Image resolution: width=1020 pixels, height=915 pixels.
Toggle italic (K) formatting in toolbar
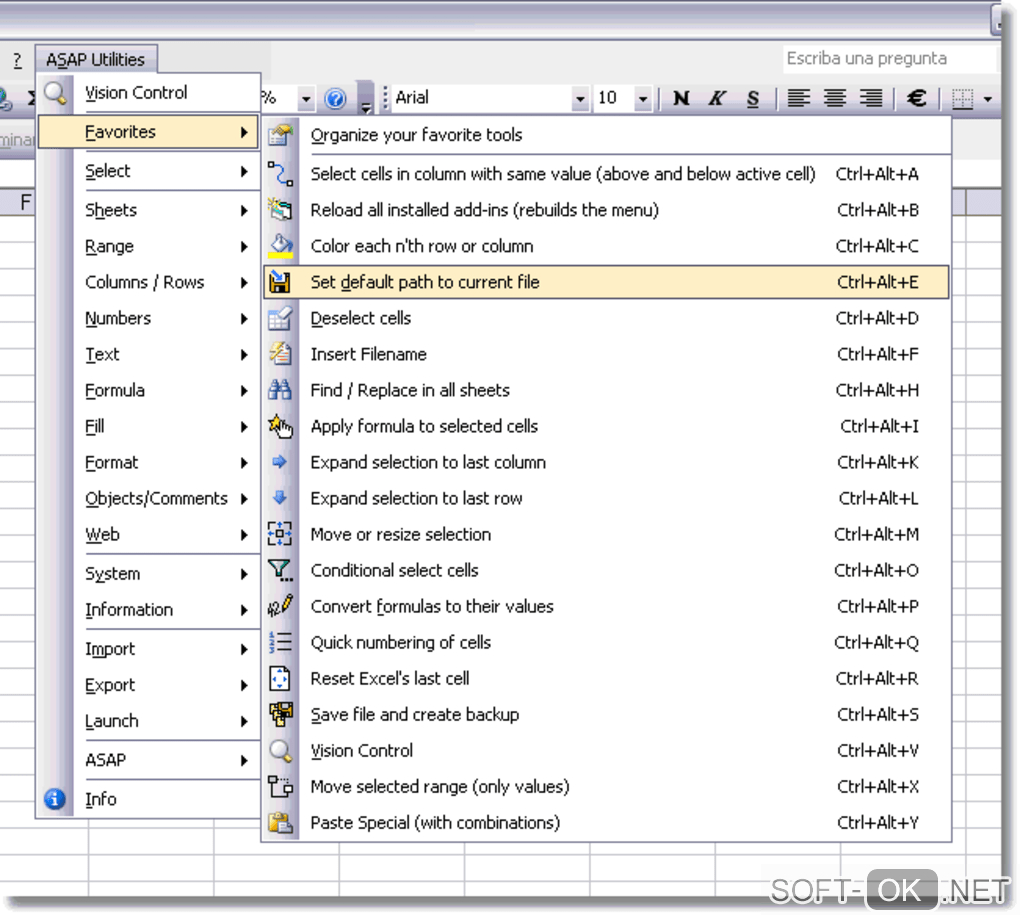coord(718,98)
